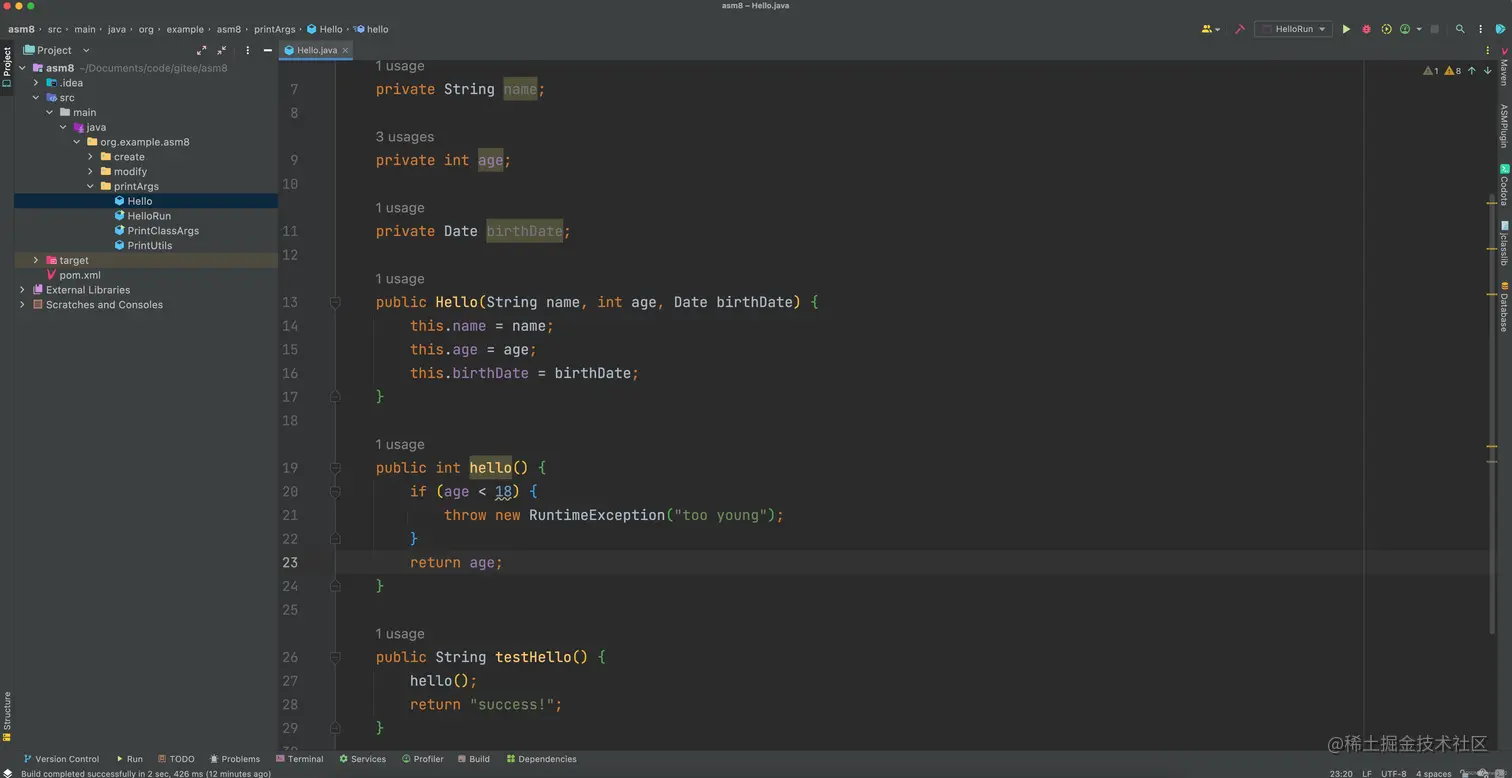Open the Build tool window
1512x778 pixels.
(x=474, y=759)
